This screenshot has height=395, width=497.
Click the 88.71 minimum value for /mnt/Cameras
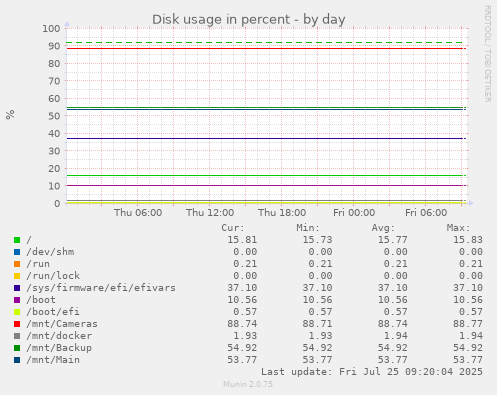[317, 324]
